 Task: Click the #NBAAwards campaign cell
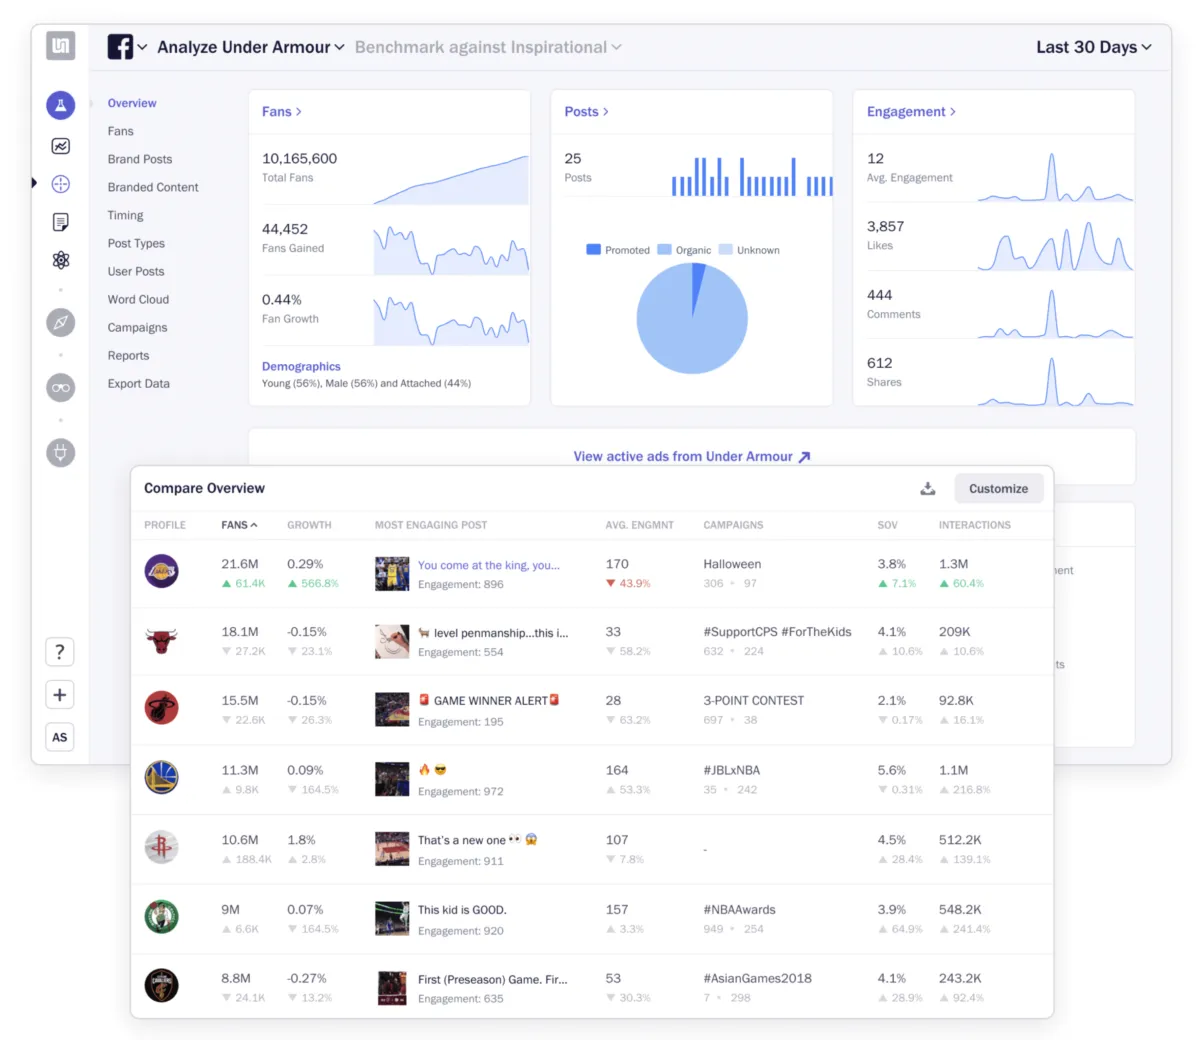tap(739, 910)
